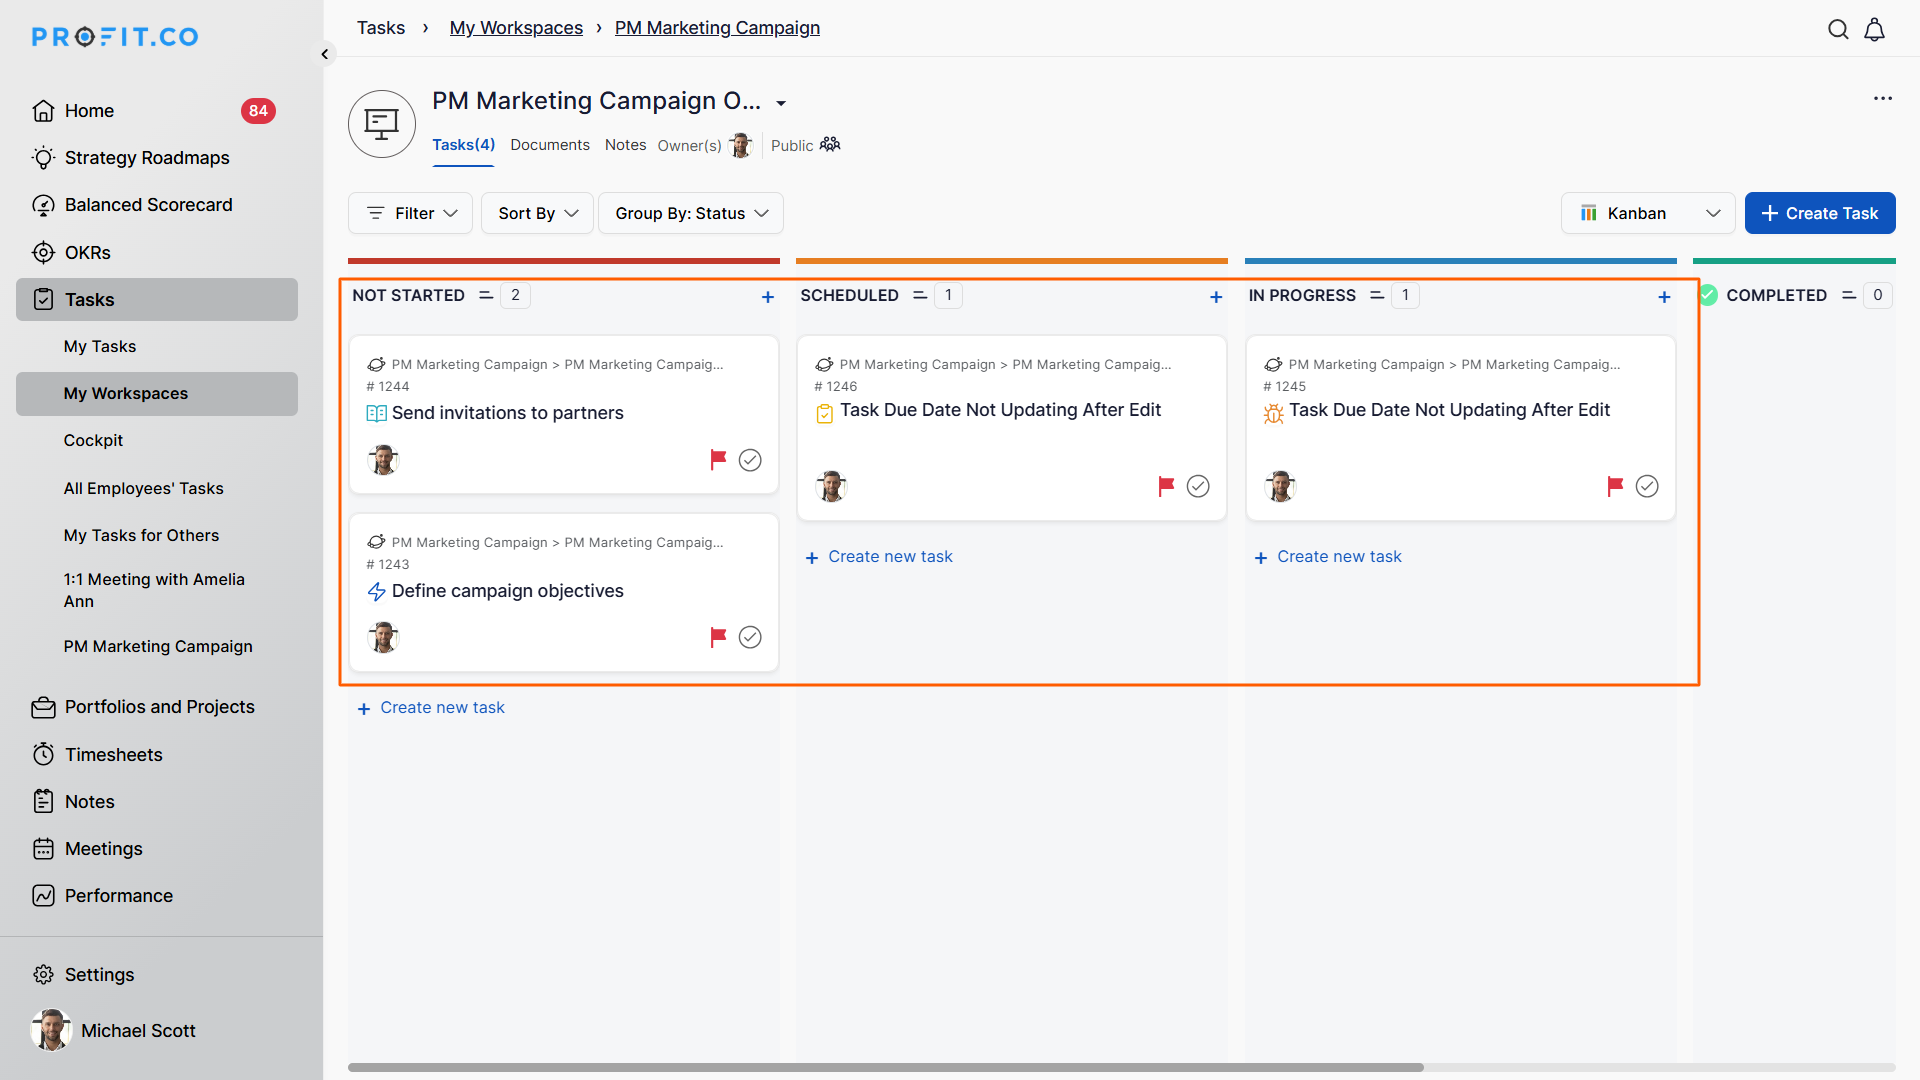Open the Michael Scott profile avatar

51,1030
